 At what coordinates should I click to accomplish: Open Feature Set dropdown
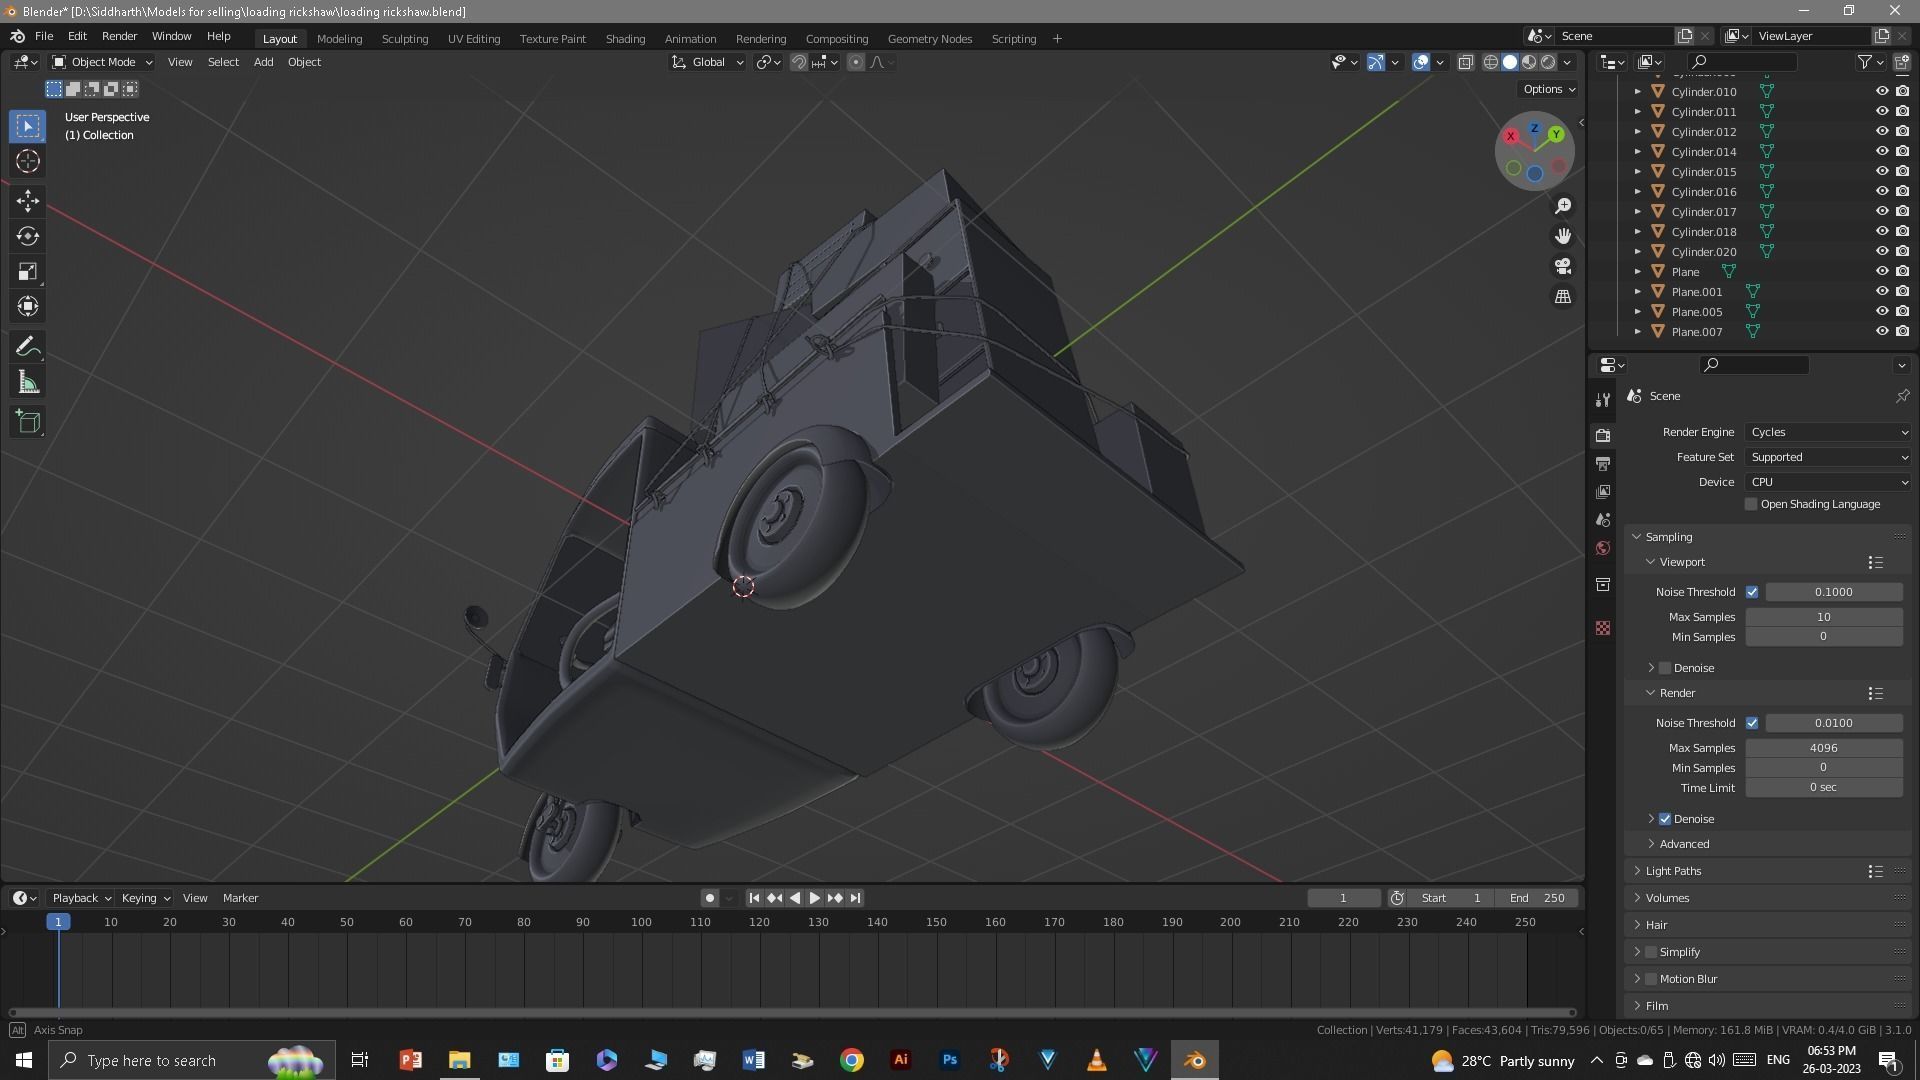click(1828, 457)
